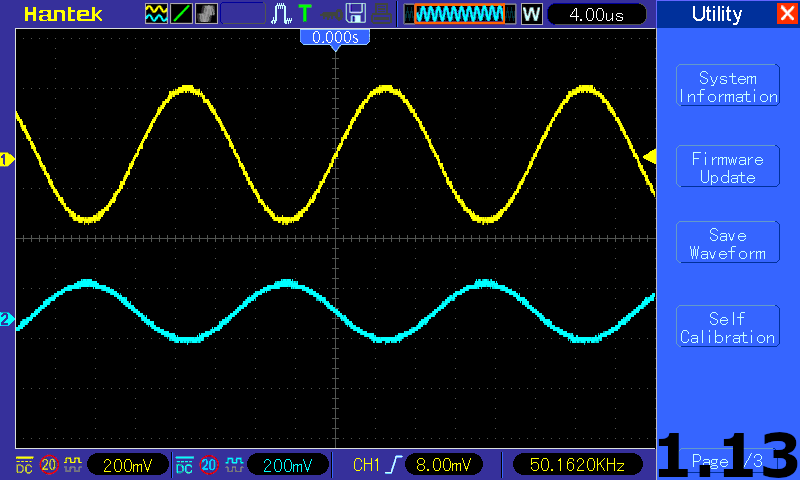The width and height of the screenshot is (800, 480).
Task: Open the 4.00us timebase setting
Action: click(x=597, y=14)
